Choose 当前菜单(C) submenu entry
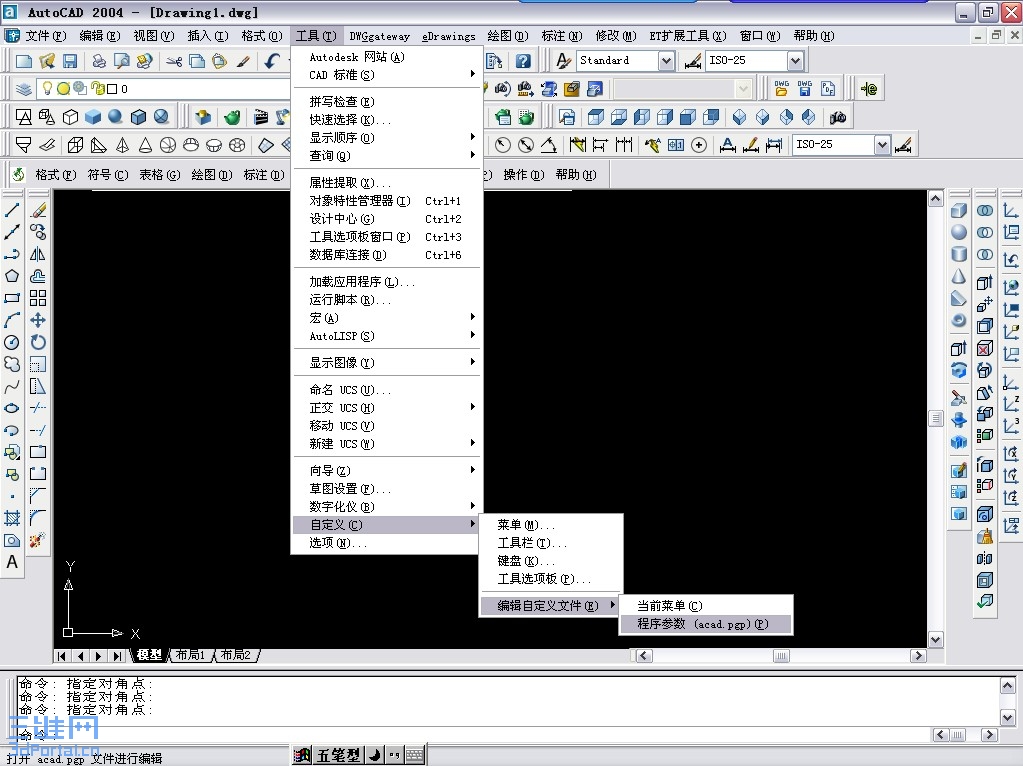Image resolution: width=1023 pixels, height=766 pixels. pyautogui.click(x=705, y=605)
